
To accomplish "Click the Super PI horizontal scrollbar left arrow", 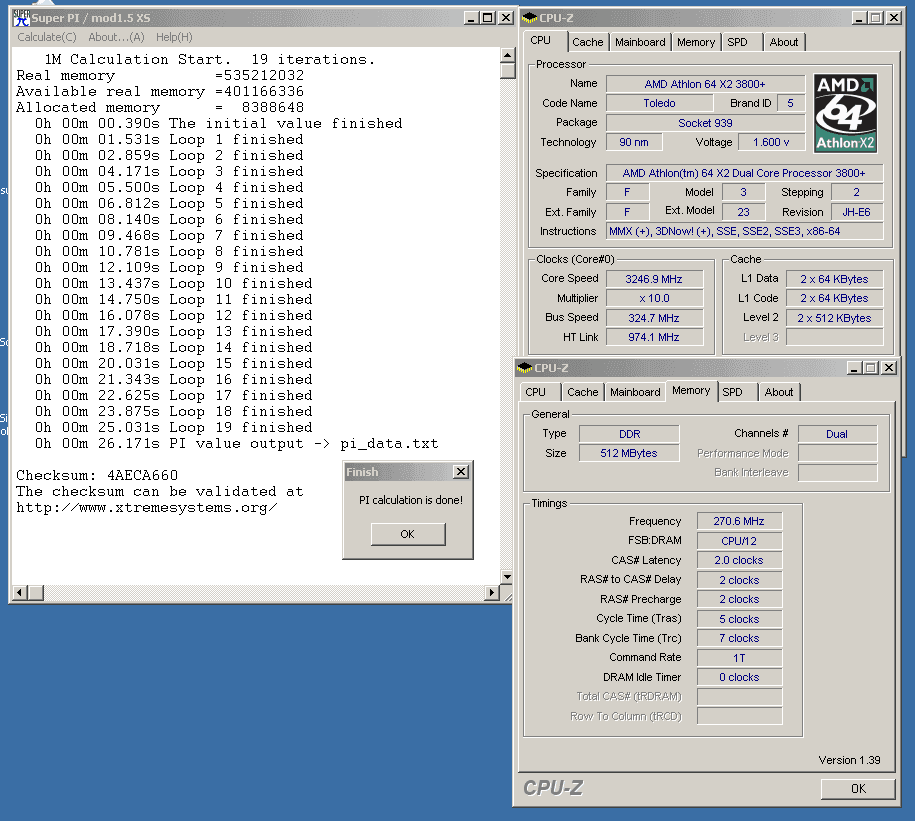I will 20,593.
